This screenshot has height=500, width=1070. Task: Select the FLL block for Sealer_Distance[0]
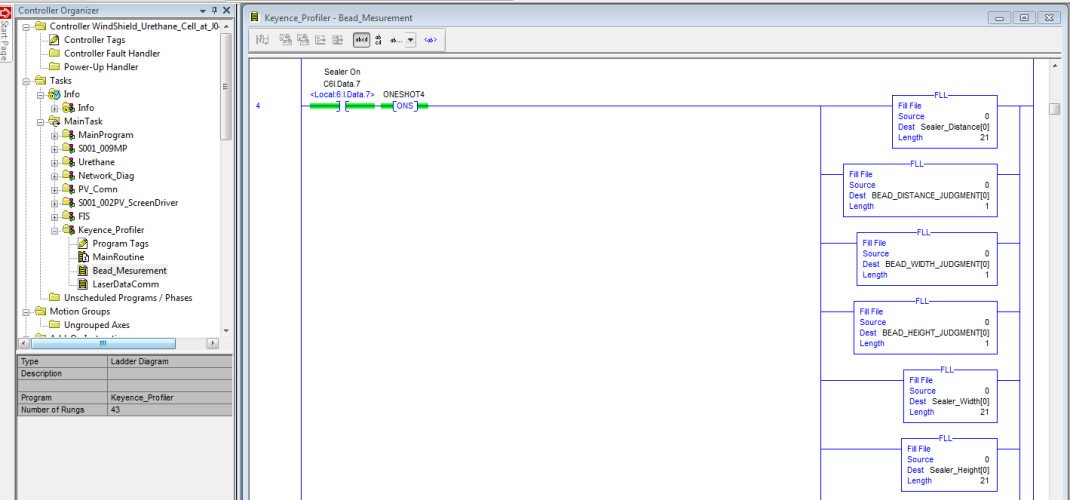(943, 121)
